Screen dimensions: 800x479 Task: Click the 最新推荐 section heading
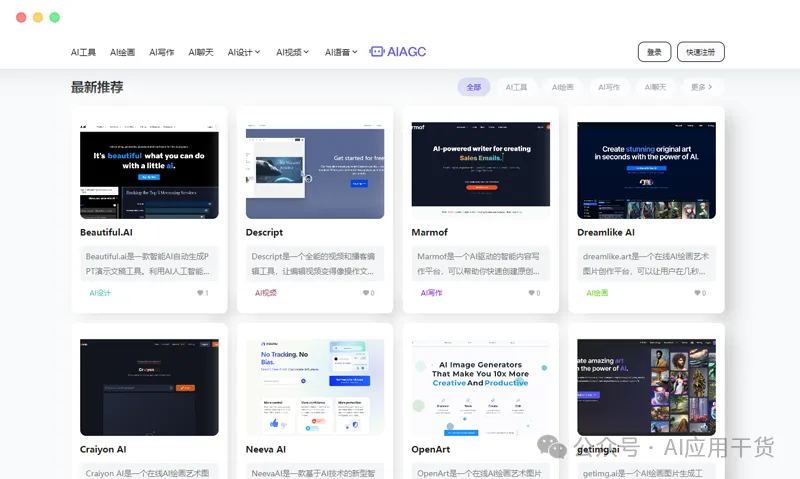click(97, 87)
